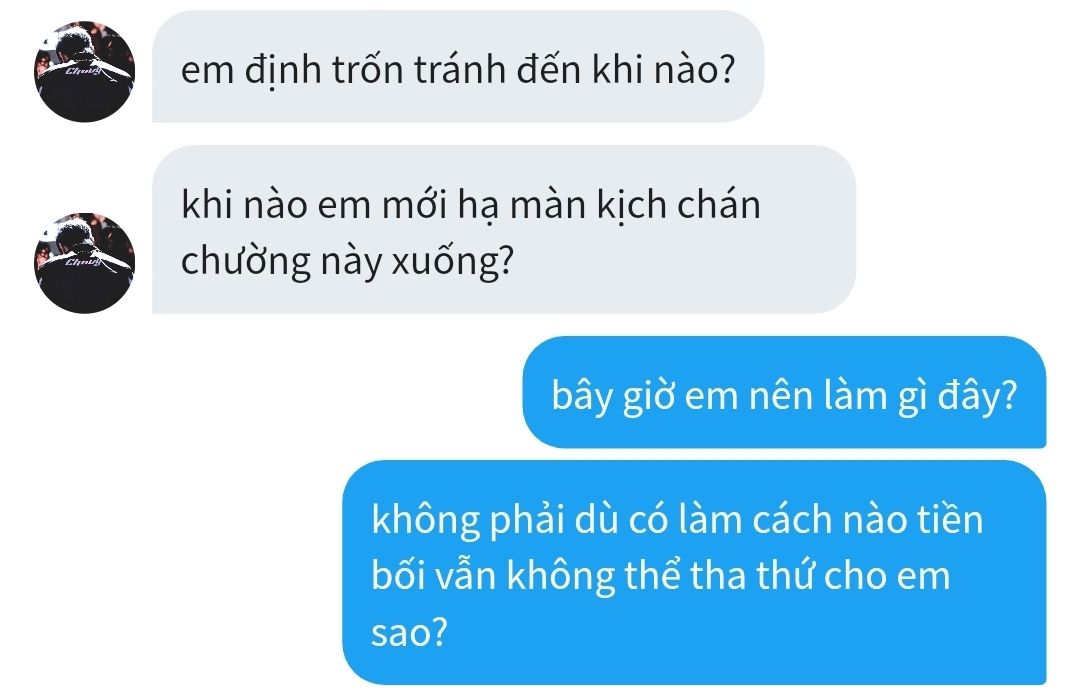Click the words 'trốn tránh' in the first message
The height and width of the screenshot is (693, 1080).
(x=419, y=70)
